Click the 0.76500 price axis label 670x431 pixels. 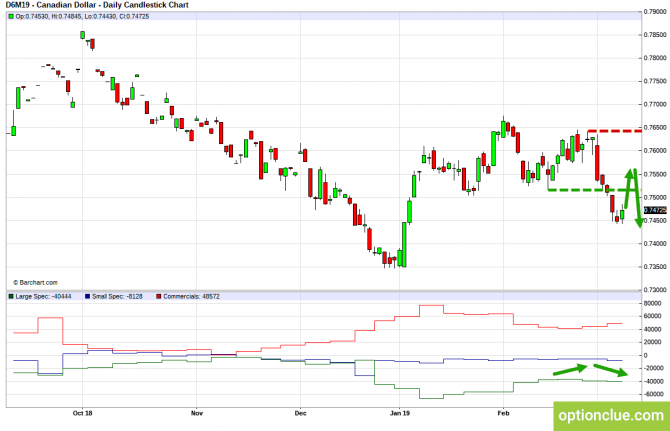pos(655,128)
